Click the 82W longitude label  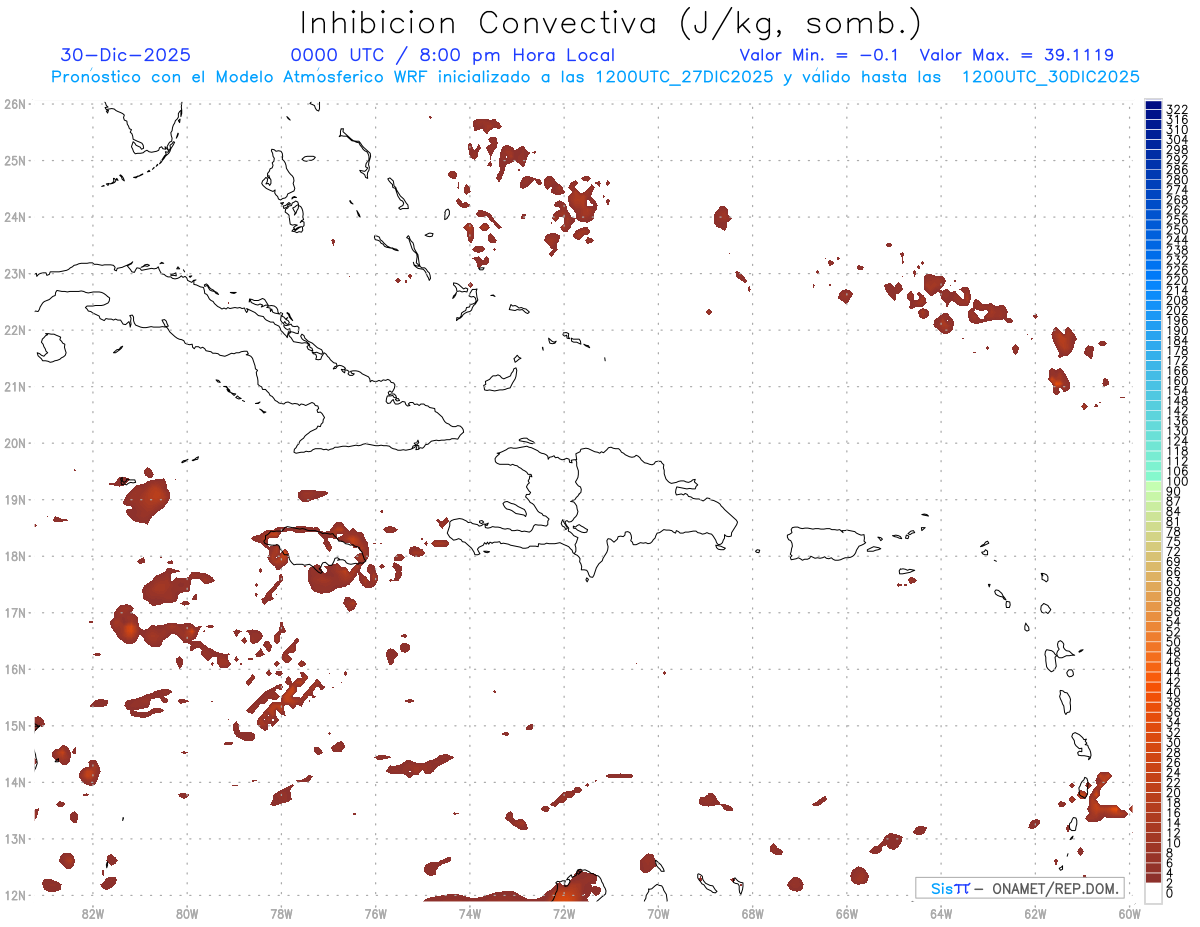point(93,913)
